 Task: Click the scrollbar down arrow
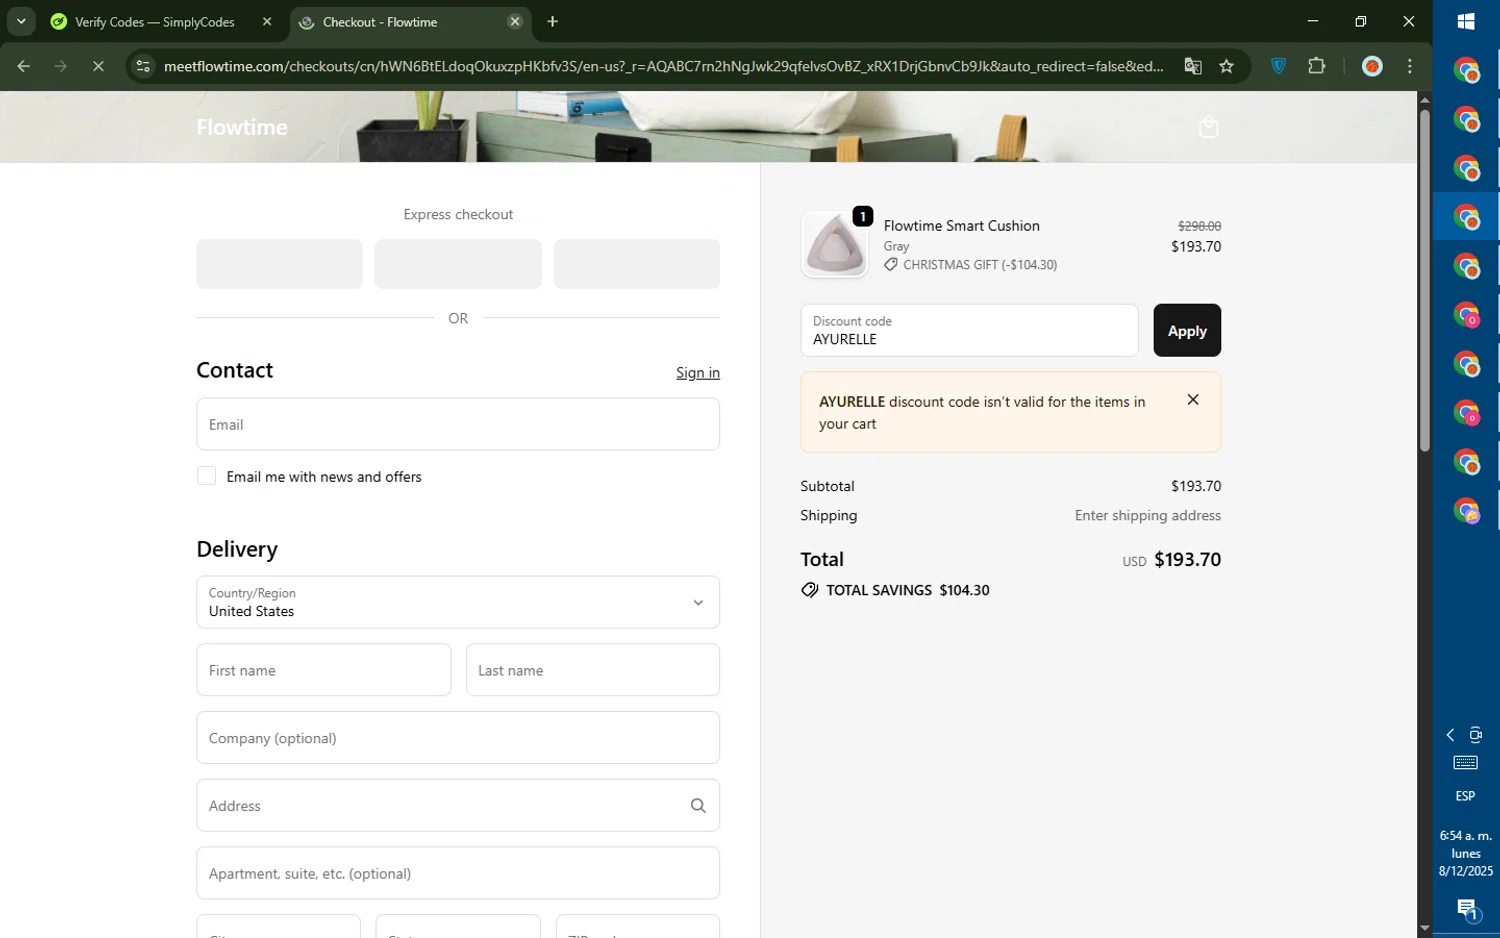point(1425,928)
